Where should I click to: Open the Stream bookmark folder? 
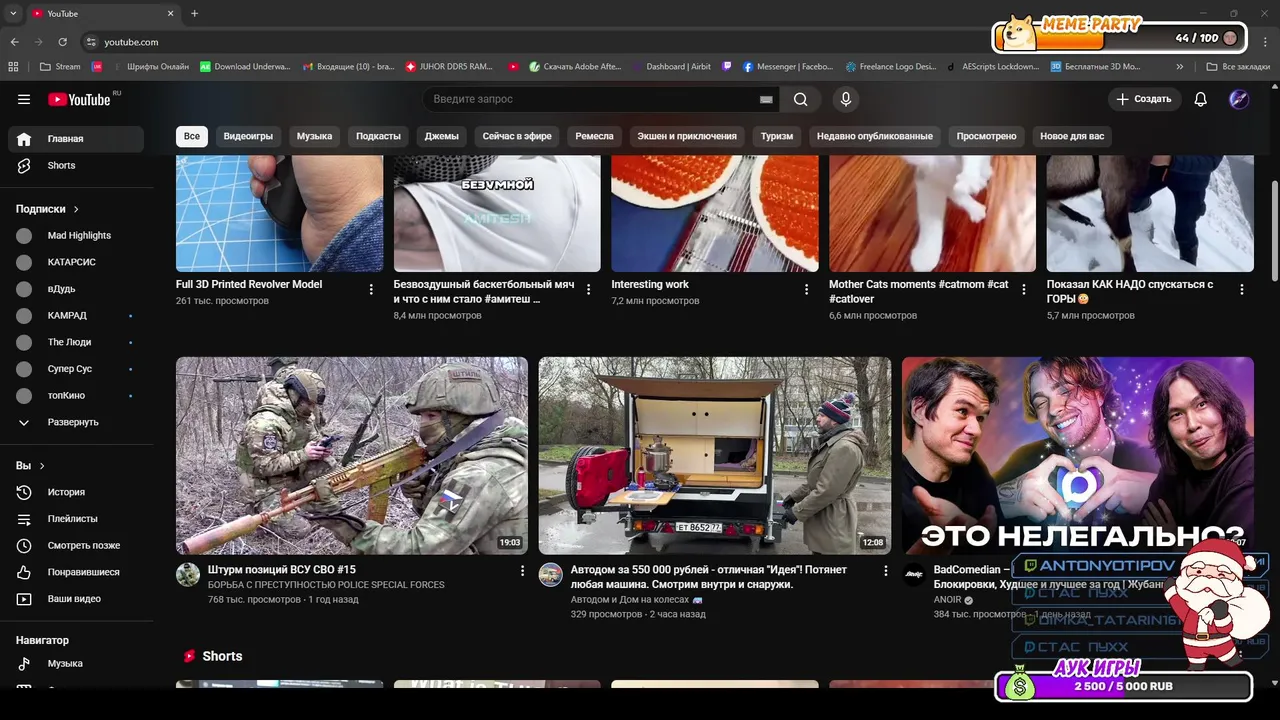coord(60,67)
